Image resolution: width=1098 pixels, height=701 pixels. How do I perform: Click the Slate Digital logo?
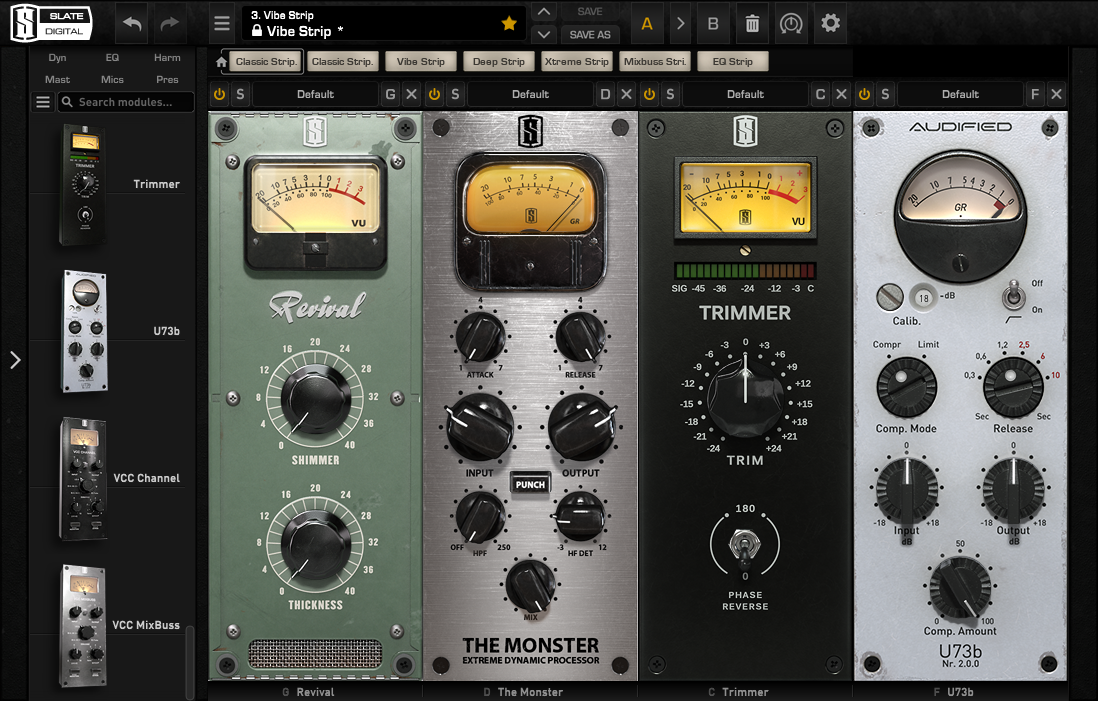pyautogui.click(x=51, y=23)
